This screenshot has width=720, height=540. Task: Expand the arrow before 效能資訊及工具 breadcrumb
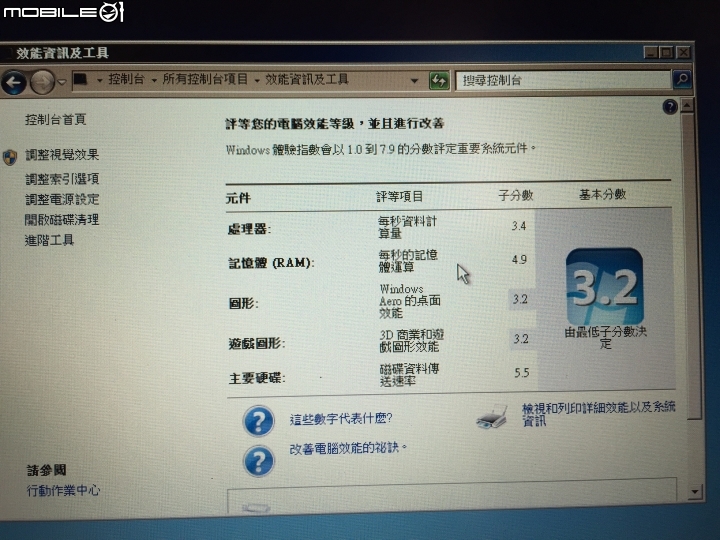pos(257,80)
